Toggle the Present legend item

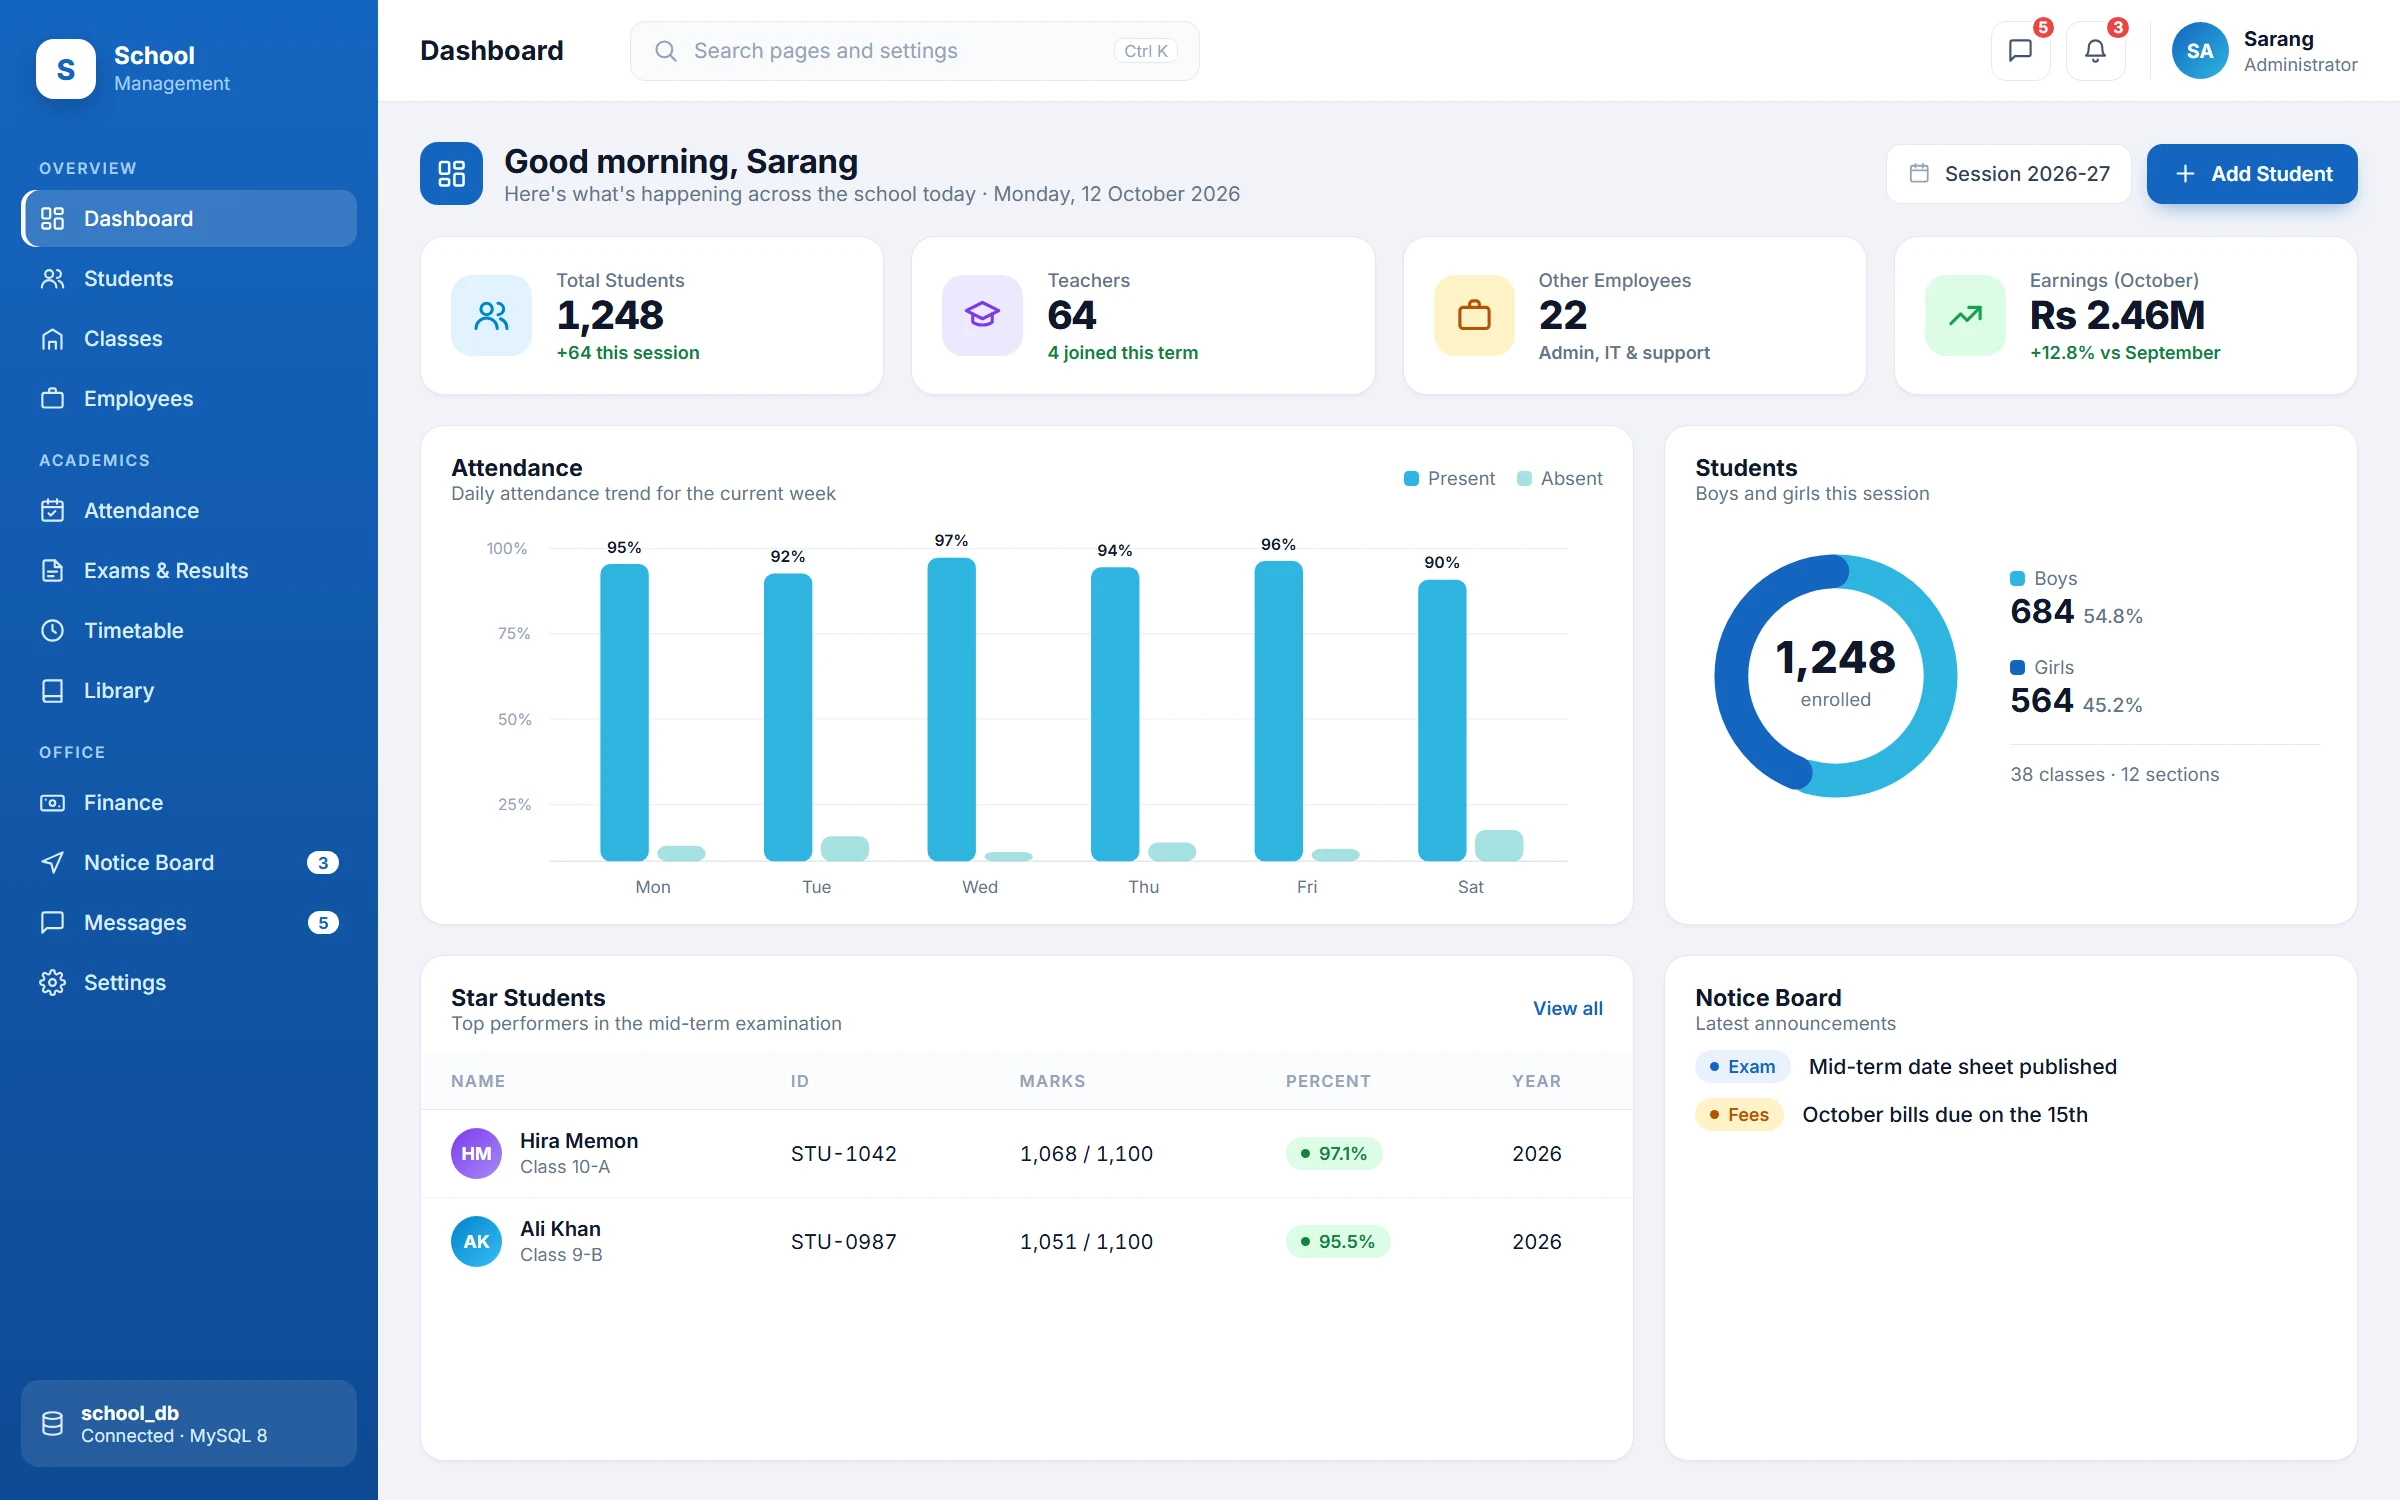coord(1449,479)
